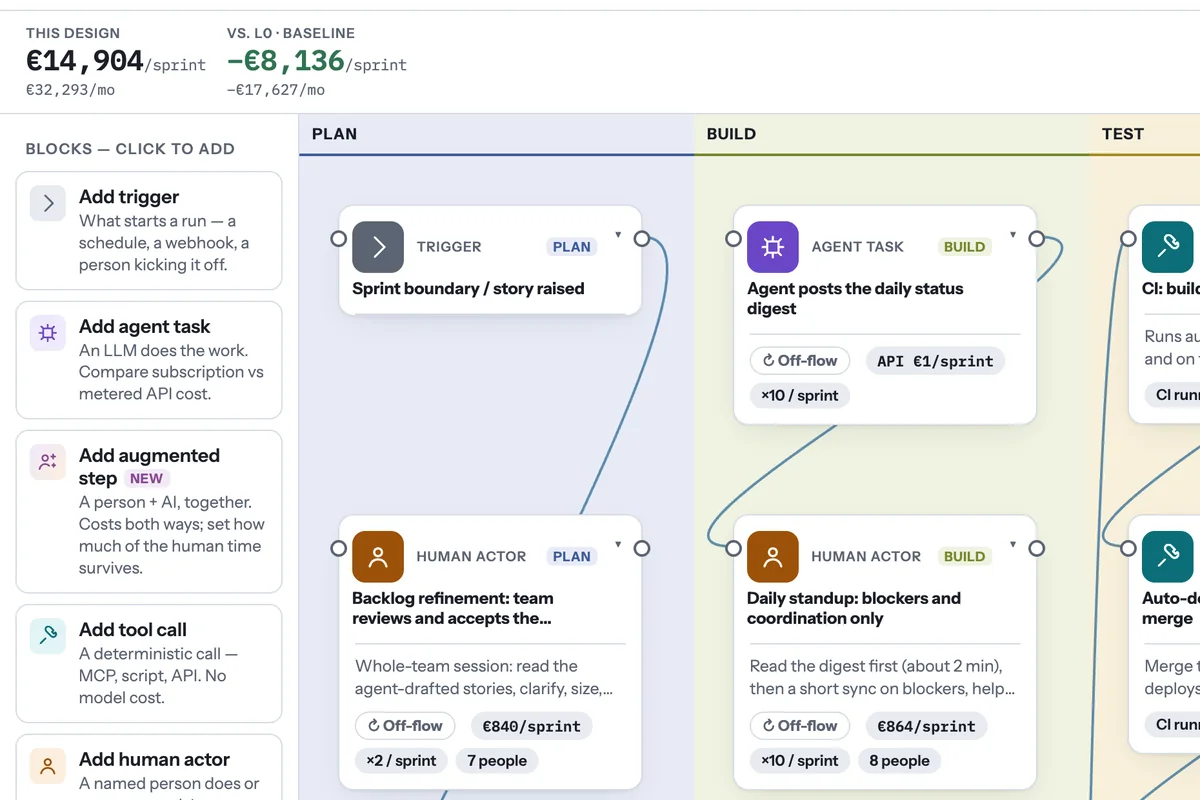Screen dimensions: 1200x800
Task: Open the Backlog refinement node dropdown arrow
Action: [x=618, y=546]
